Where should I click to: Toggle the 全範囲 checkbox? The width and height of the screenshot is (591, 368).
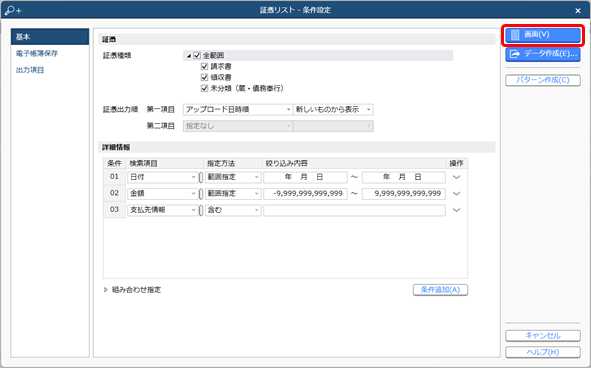197,55
